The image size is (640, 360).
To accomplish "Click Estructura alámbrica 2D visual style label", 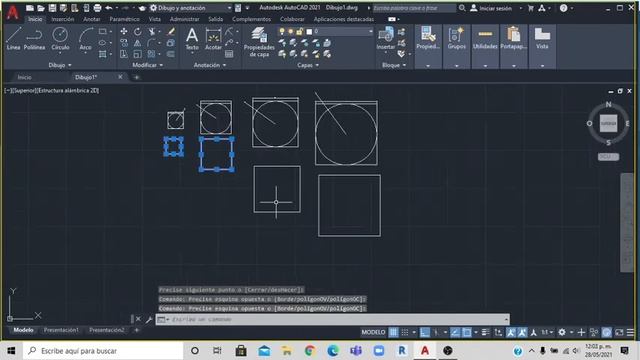I will 68,91.
